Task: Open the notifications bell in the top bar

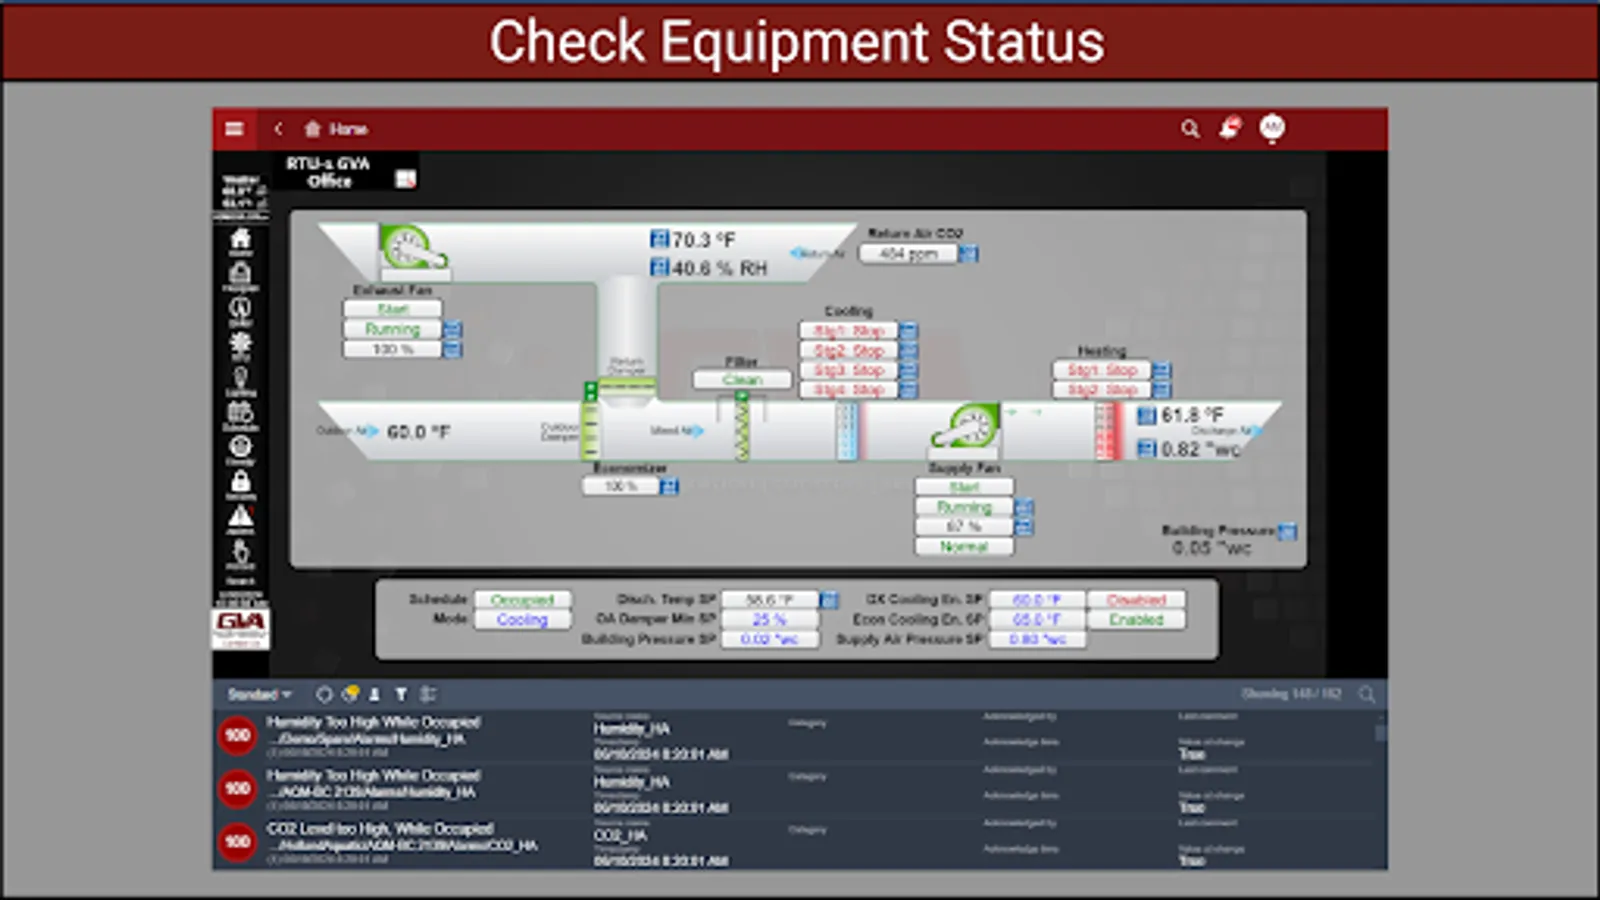Action: click(1228, 129)
